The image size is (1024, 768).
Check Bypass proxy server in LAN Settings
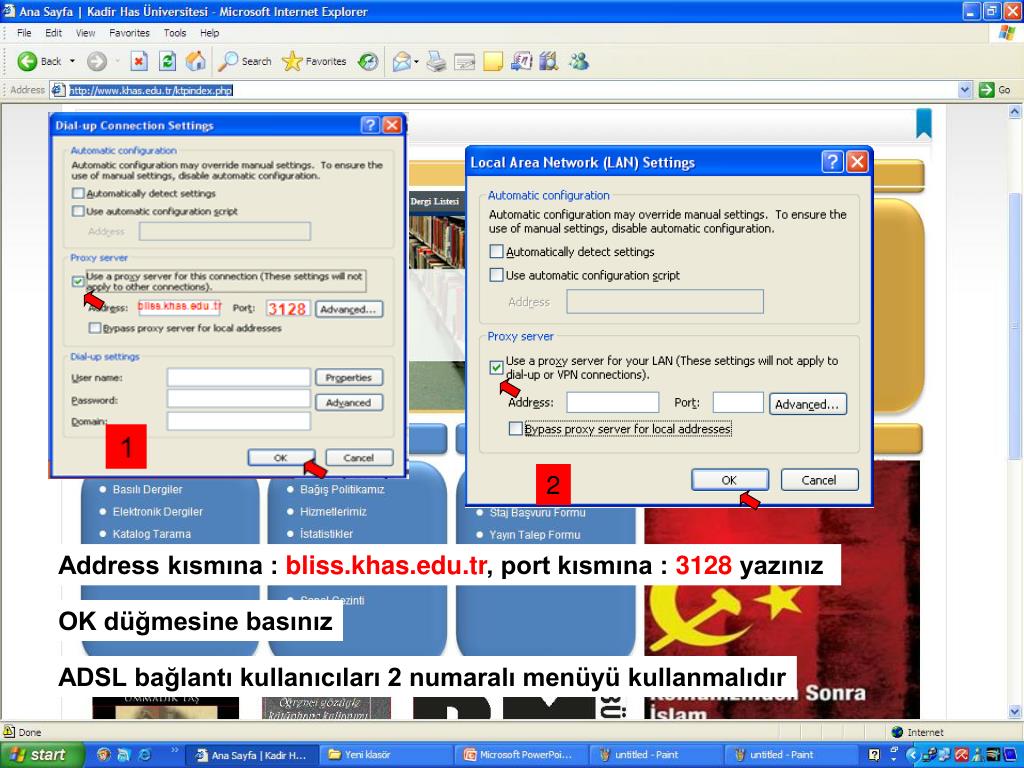515,428
